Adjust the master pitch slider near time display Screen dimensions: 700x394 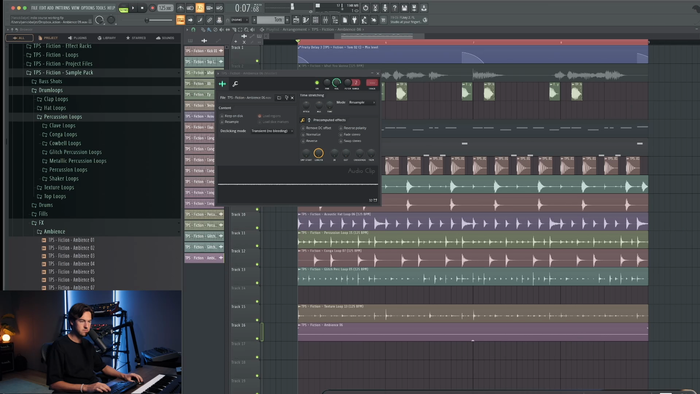pos(292,7)
